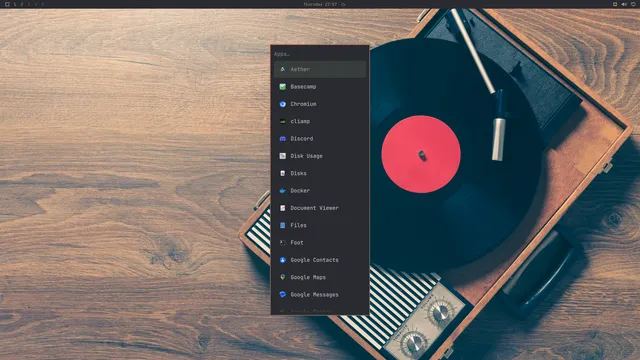
Task: Switch to workspace 2 in top bar
Action: (x=22, y=4)
